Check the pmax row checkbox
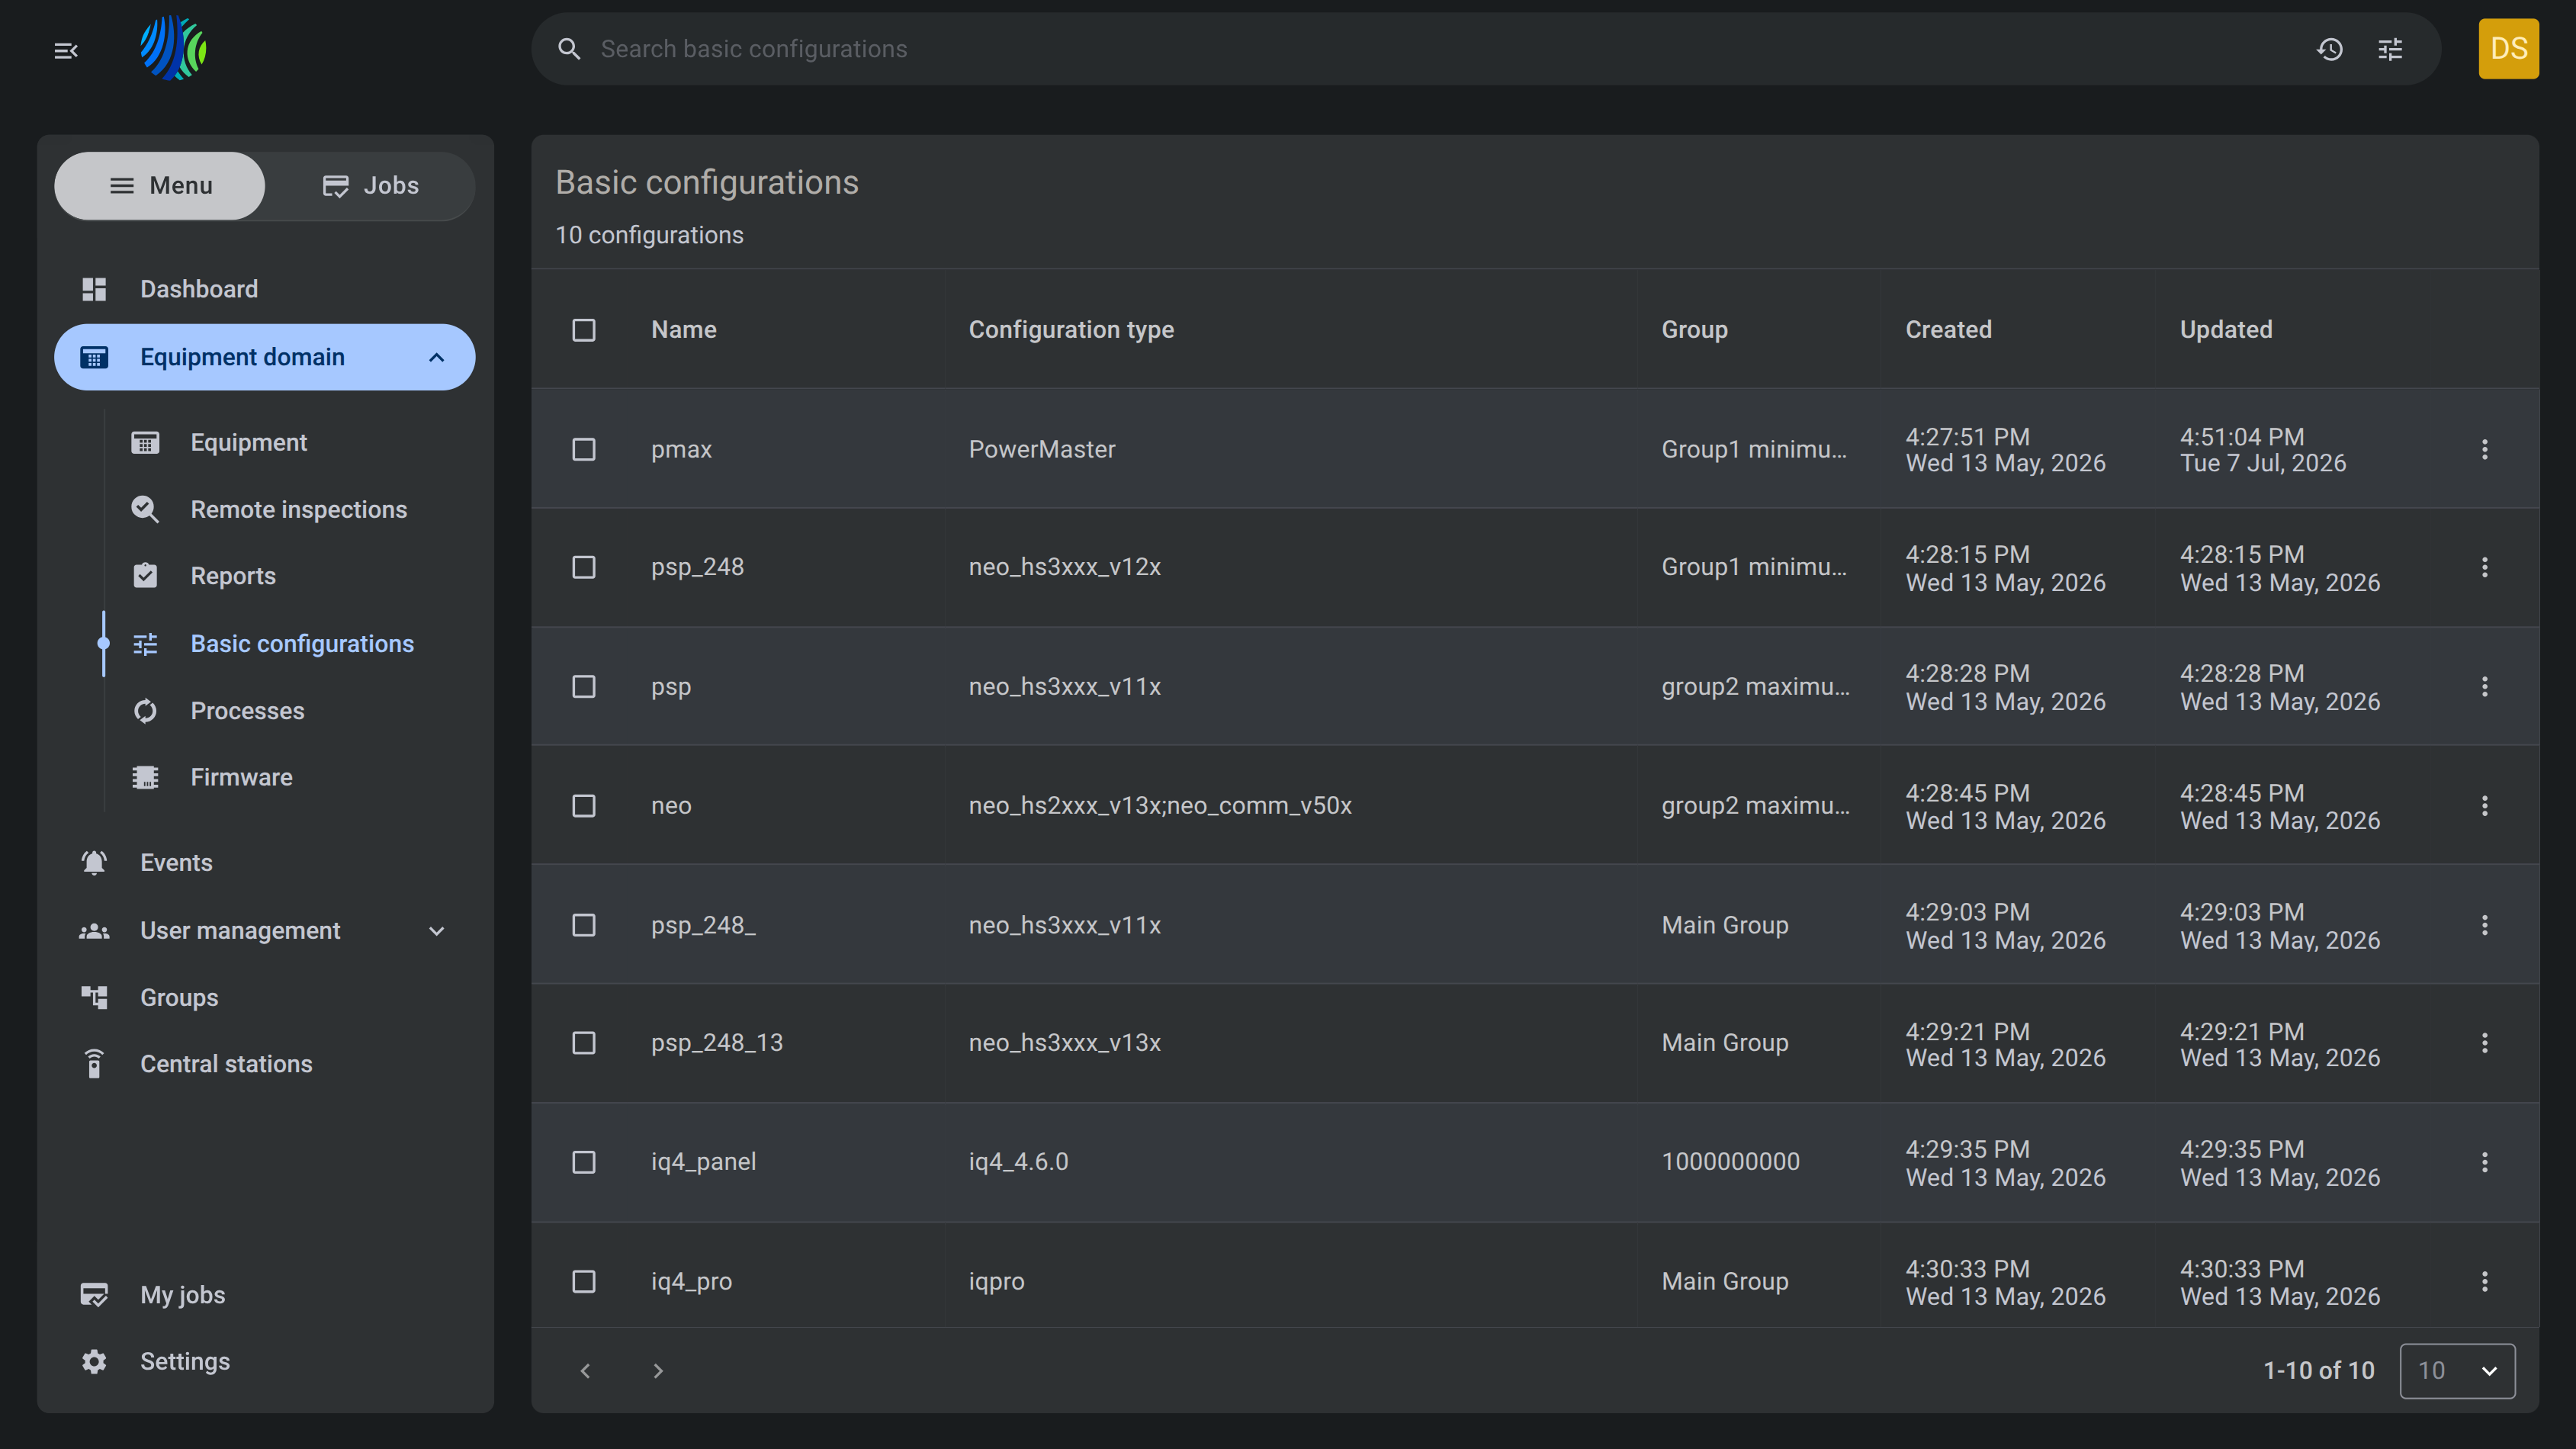The width and height of the screenshot is (2576, 1449). (584, 449)
